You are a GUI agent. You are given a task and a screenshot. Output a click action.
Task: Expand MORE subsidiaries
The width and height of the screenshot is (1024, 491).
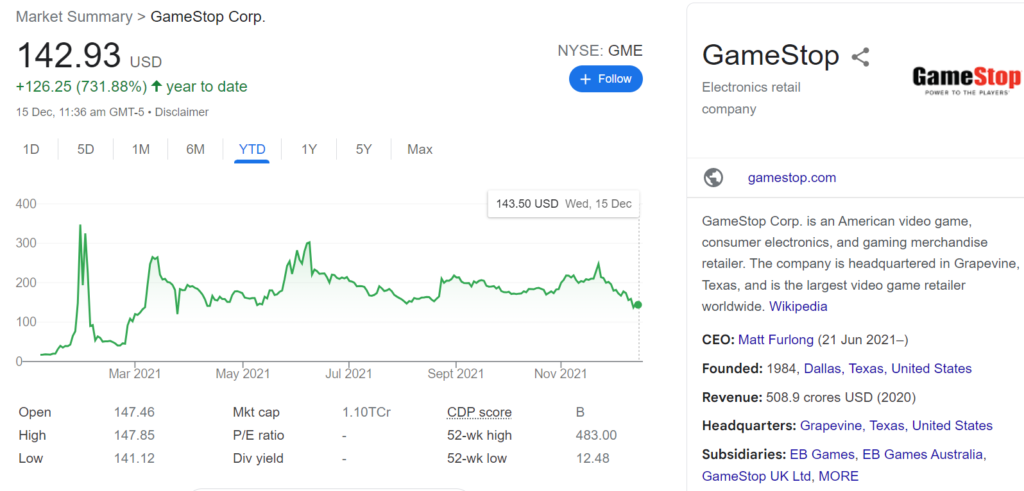pos(839,476)
